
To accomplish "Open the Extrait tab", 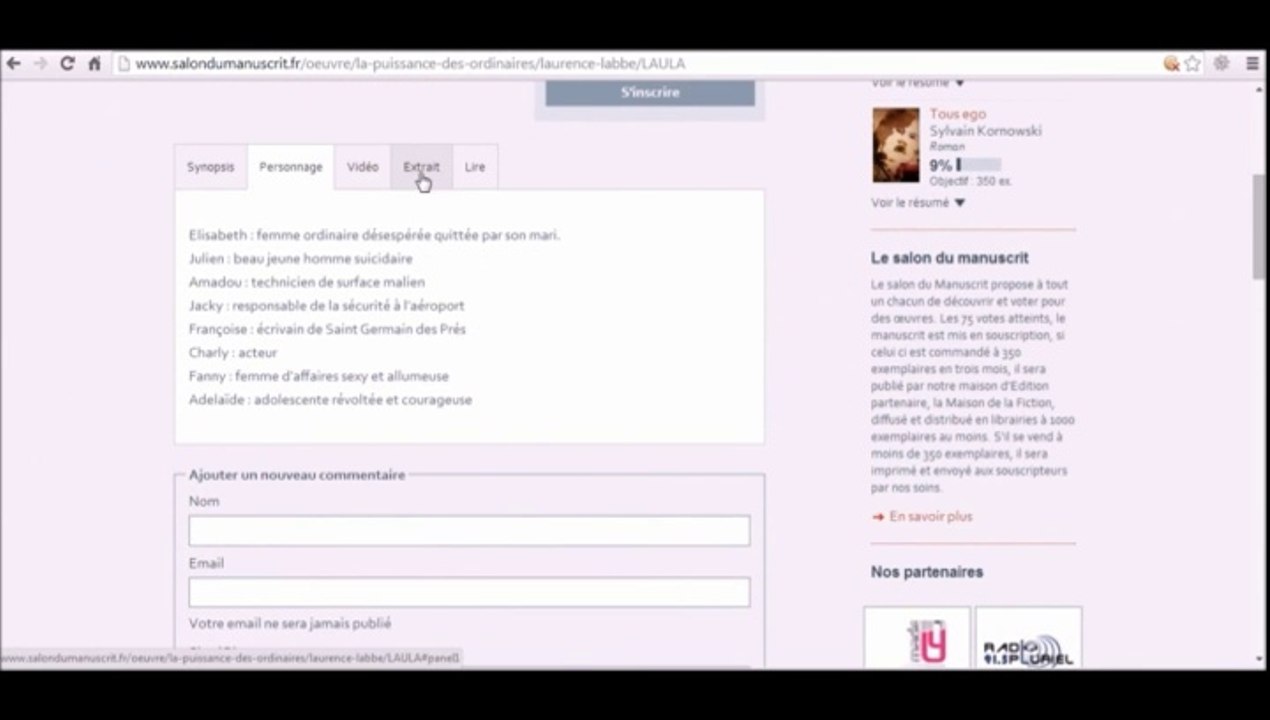I will (x=421, y=167).
